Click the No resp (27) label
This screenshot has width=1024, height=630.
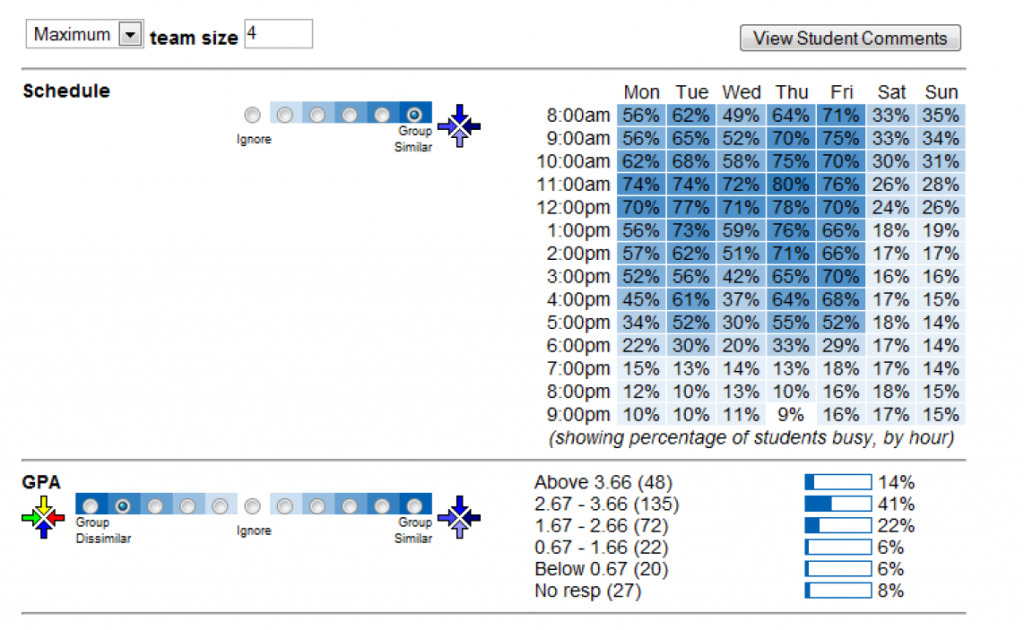pos(588,591)
